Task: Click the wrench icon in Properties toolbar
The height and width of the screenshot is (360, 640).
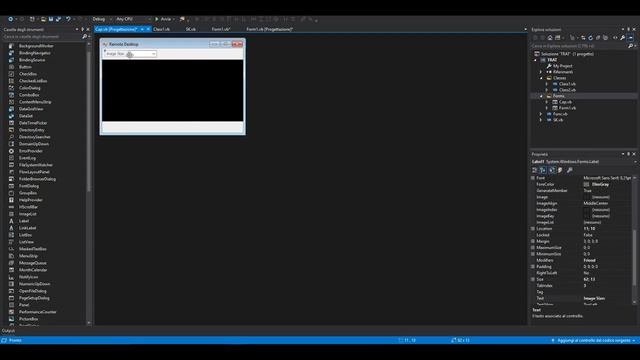Action: point(570,170)
